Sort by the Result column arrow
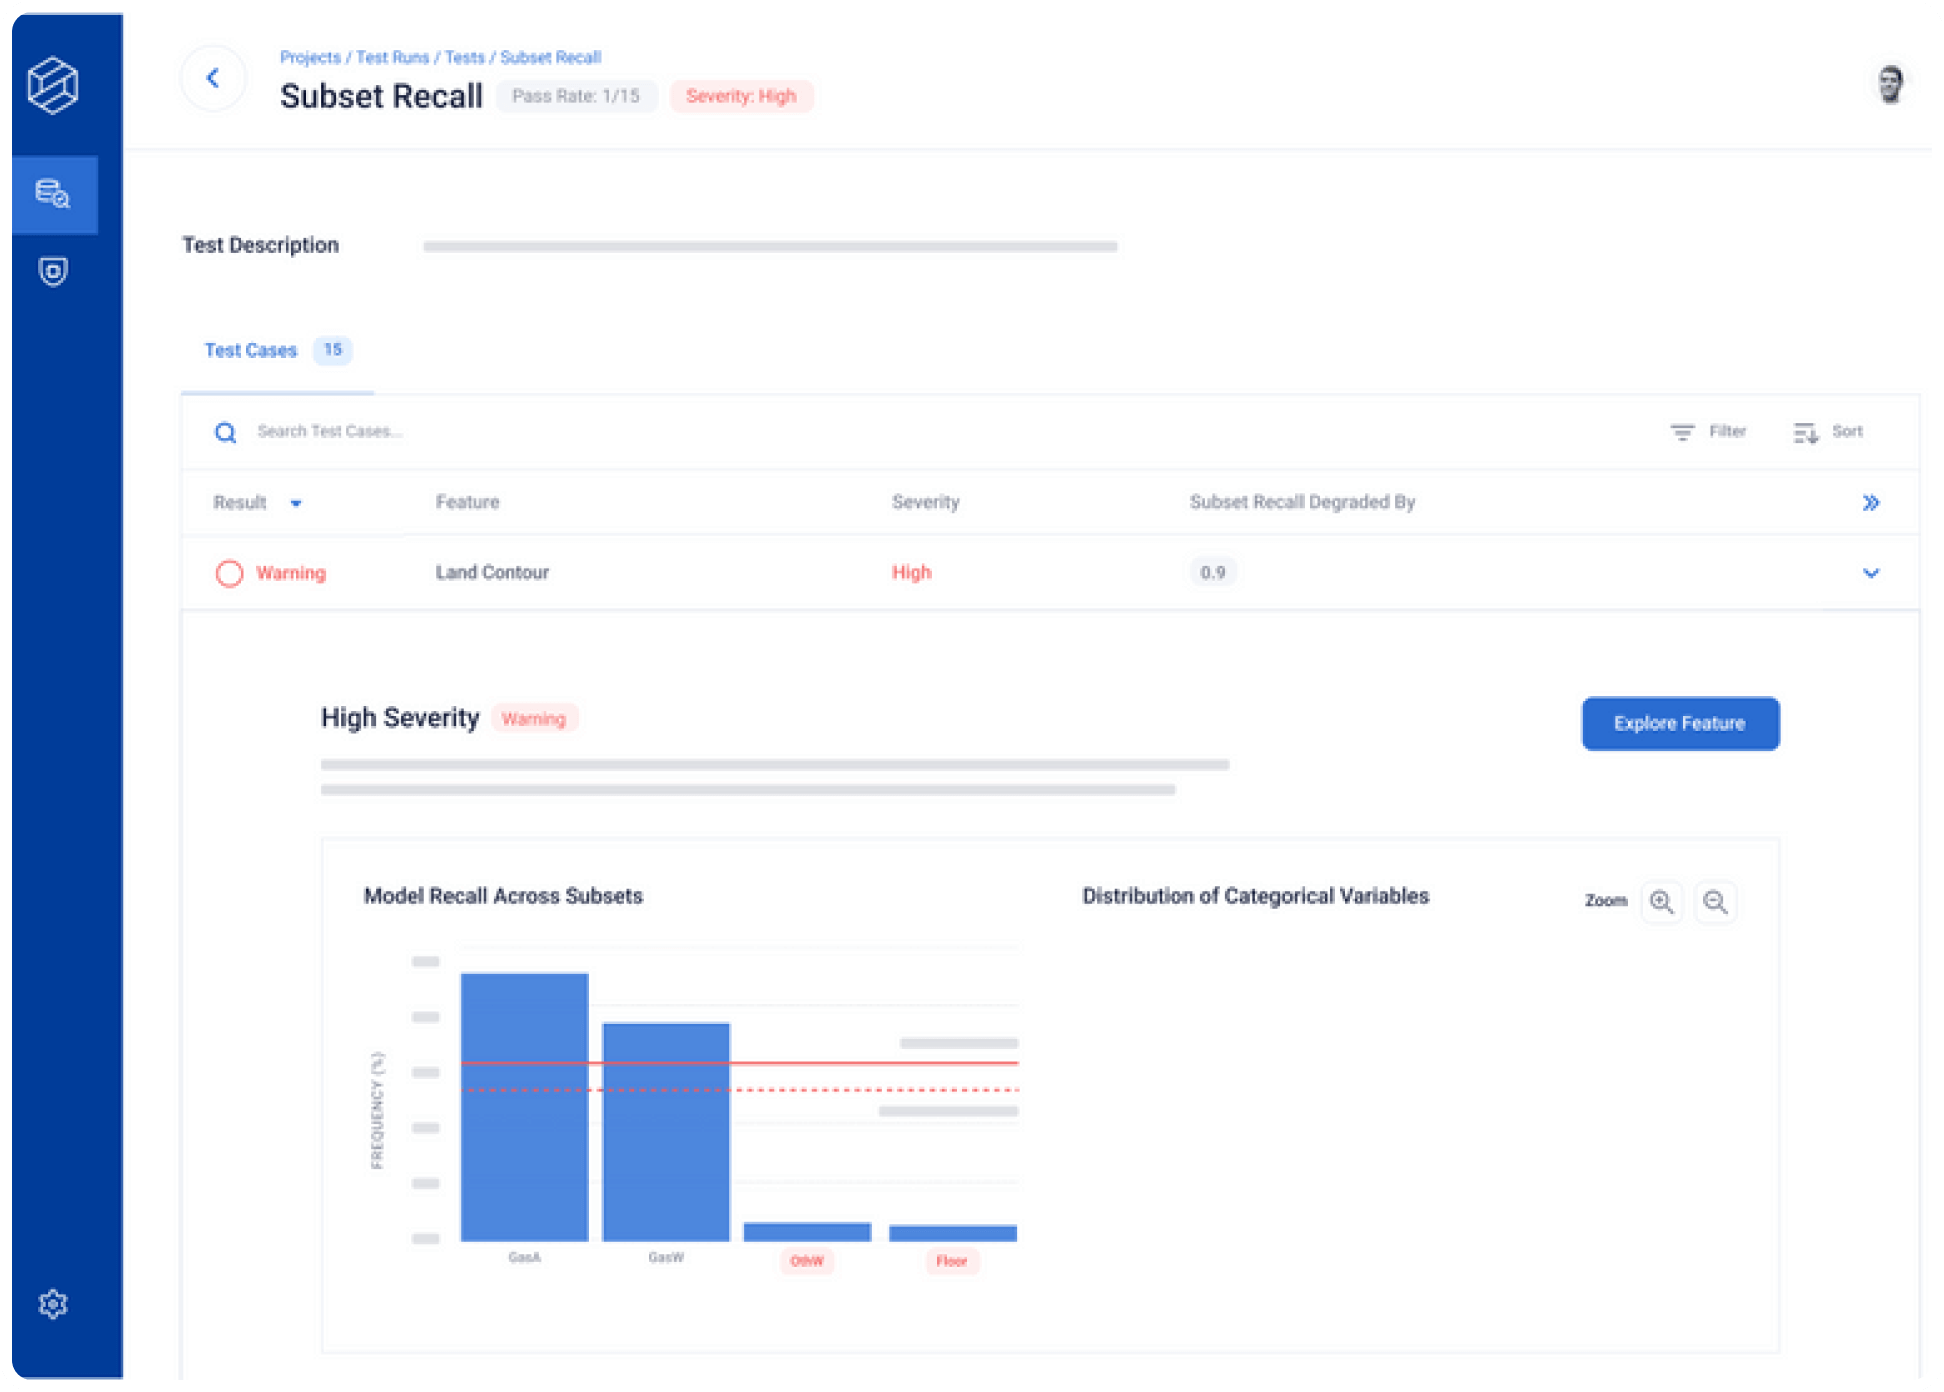The width and height of the screenshot is (1944, 1392). (x=296, y=503)
